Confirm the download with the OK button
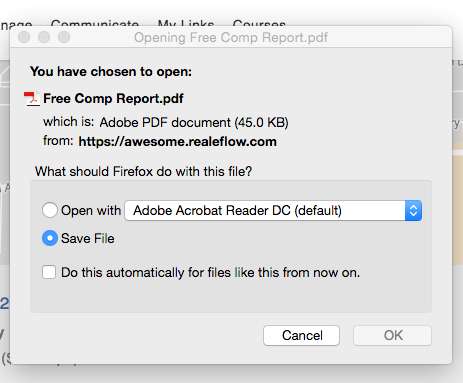This screenshot has width=463, height=383. click(x=392, y=335)
